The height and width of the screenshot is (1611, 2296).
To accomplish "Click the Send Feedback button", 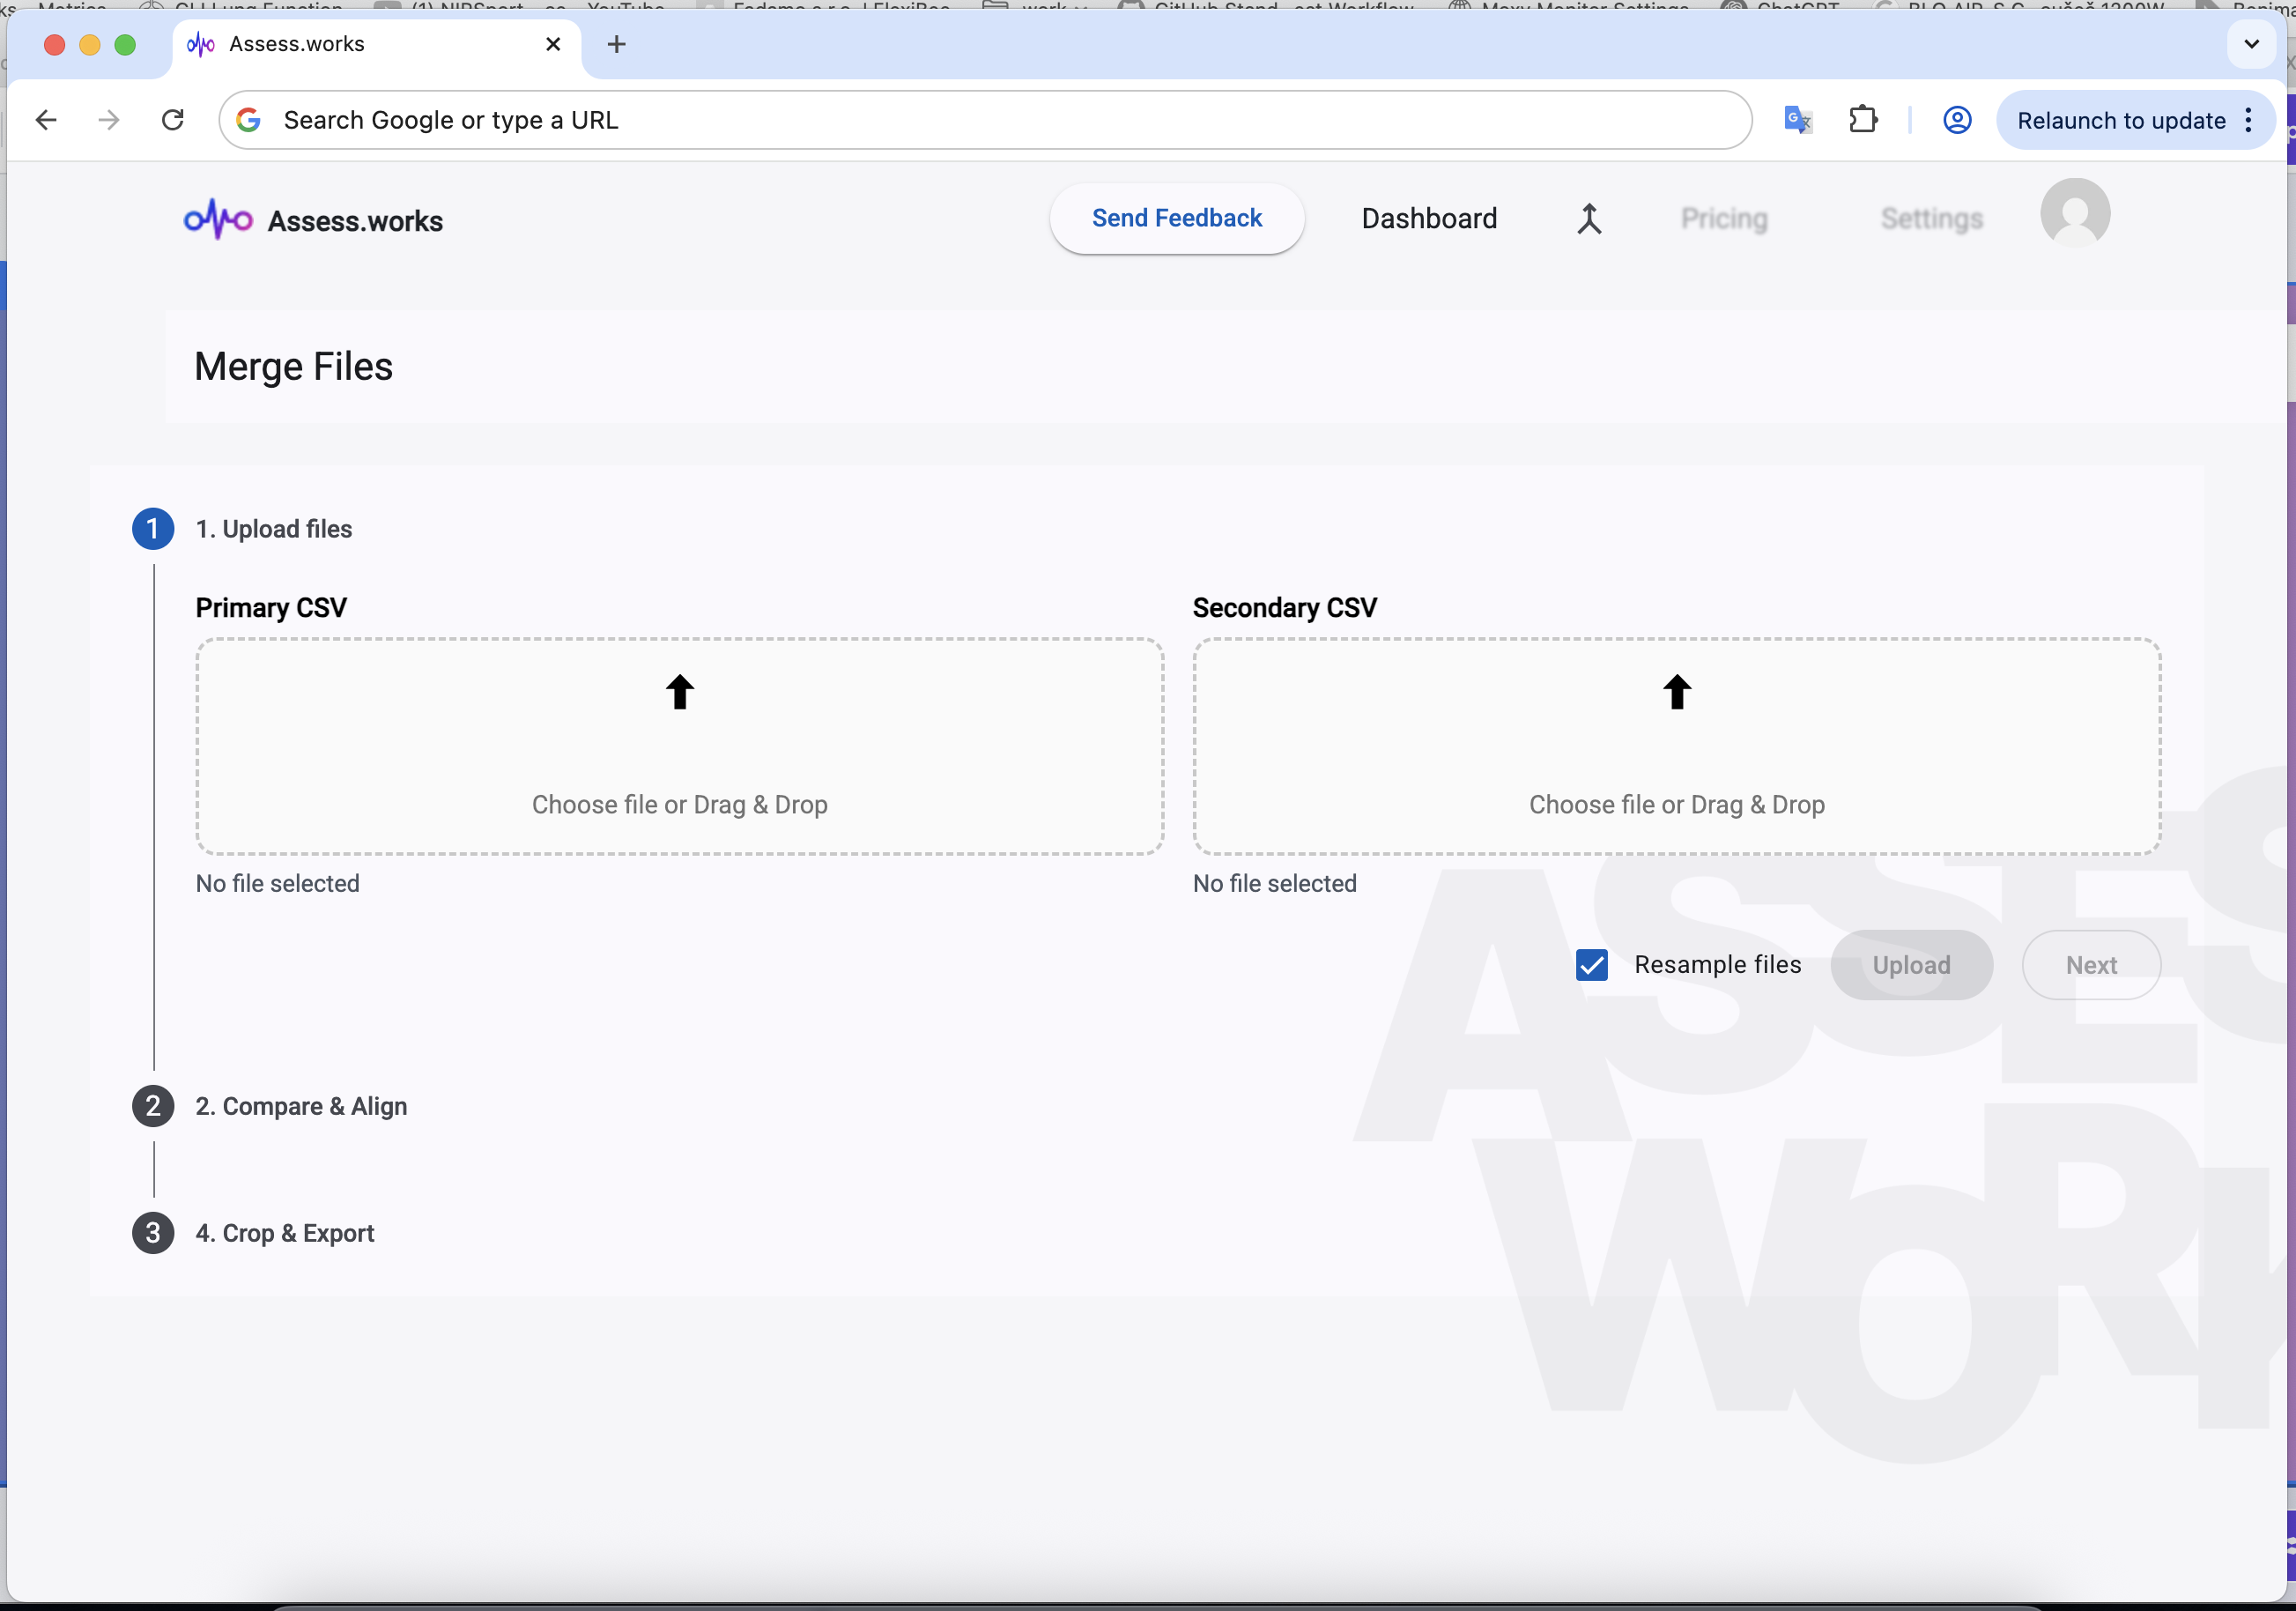I will (1176, 219).
